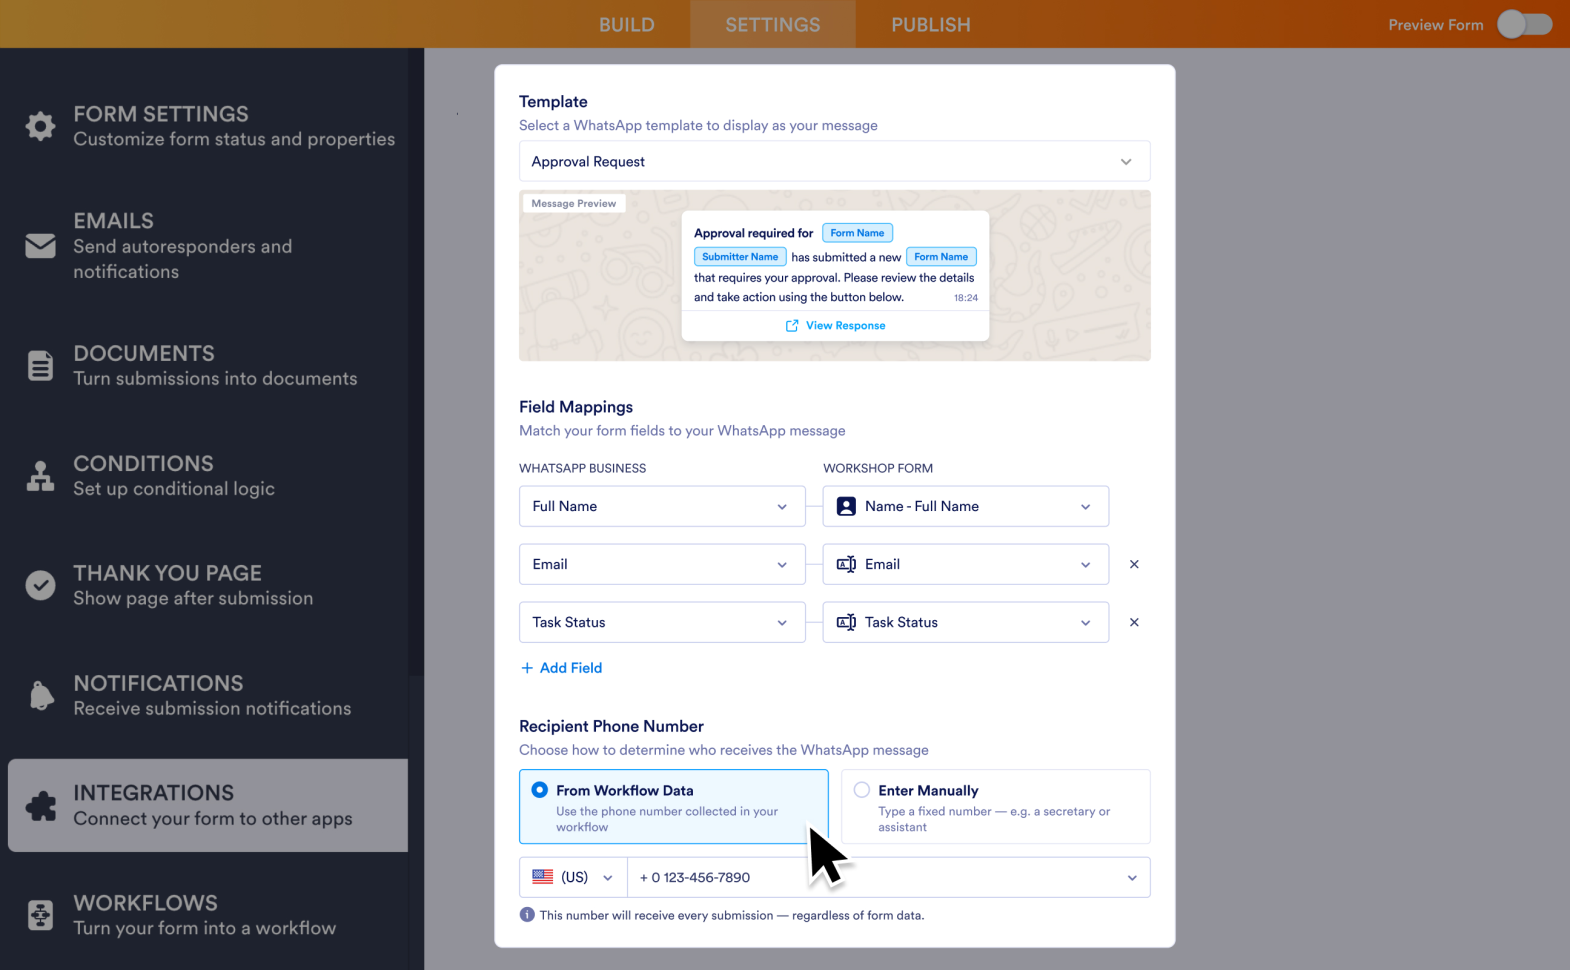Screen dimensions: 1570x970
Task: Open Form Settings in the sidebar
Action: tap(208, 126)
